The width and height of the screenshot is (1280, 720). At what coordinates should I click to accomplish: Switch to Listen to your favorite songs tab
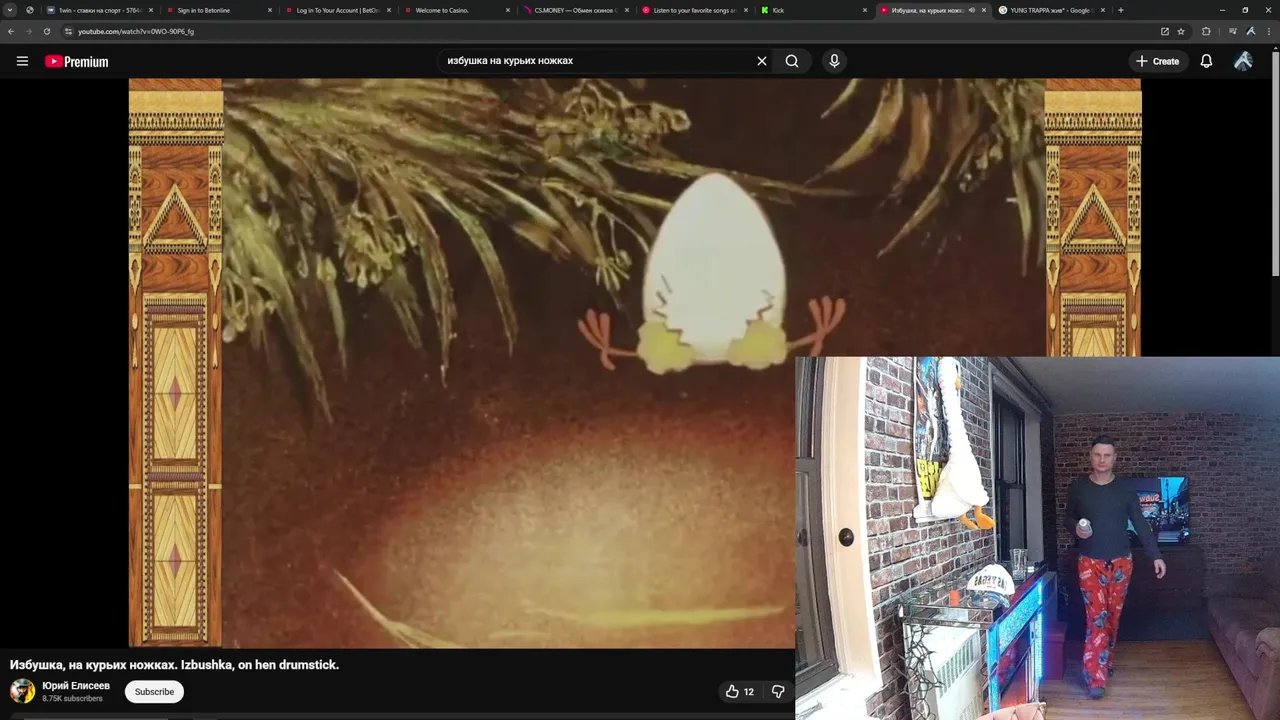(693, 10)
